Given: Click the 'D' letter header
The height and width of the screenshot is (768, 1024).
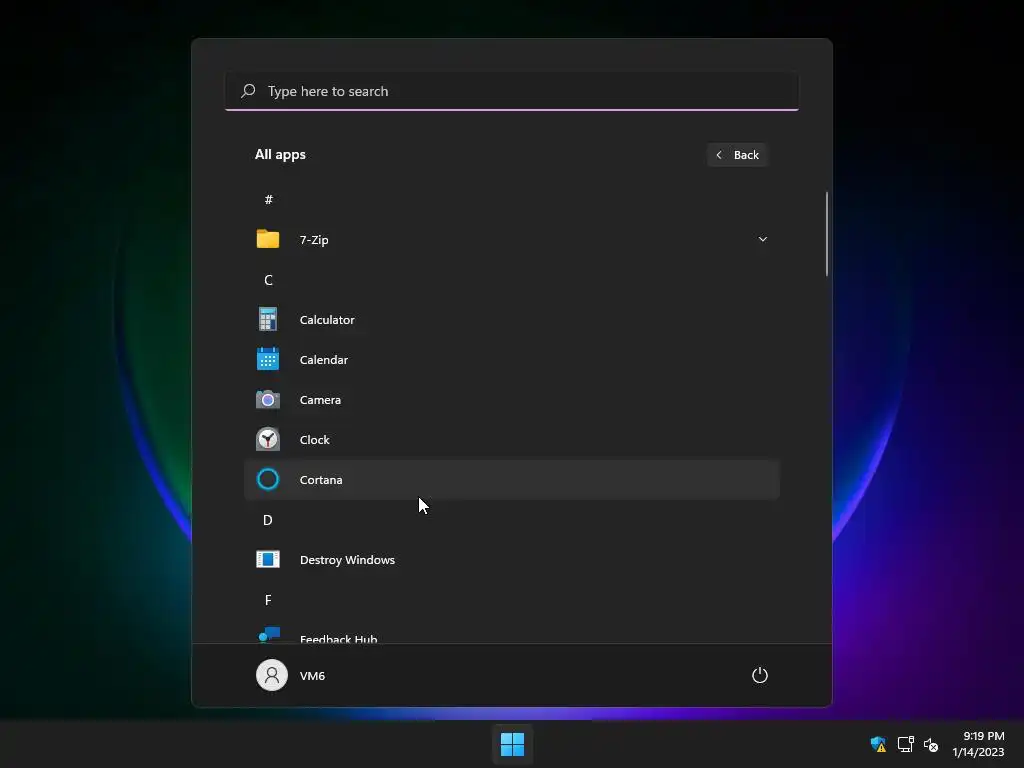Looking at the screenshot, I should [268, 520].
